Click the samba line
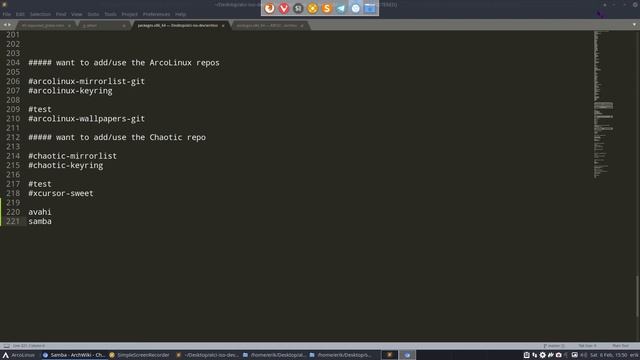640x360 pixels. click(40, 221)
